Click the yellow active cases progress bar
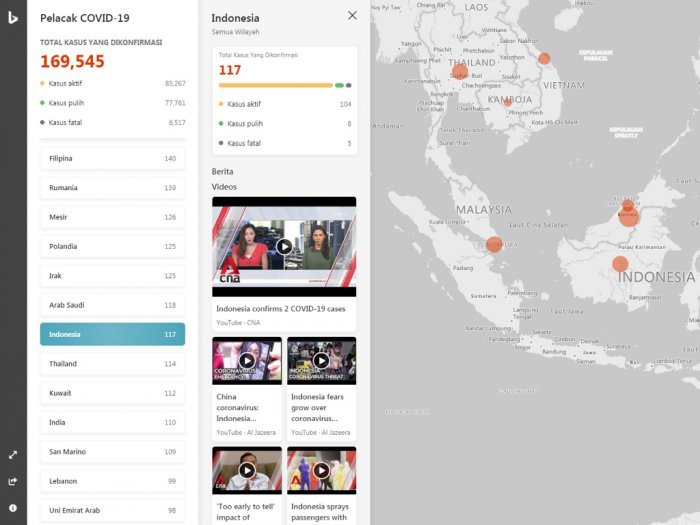Viewport: 700px width, 525px height. 275,85
